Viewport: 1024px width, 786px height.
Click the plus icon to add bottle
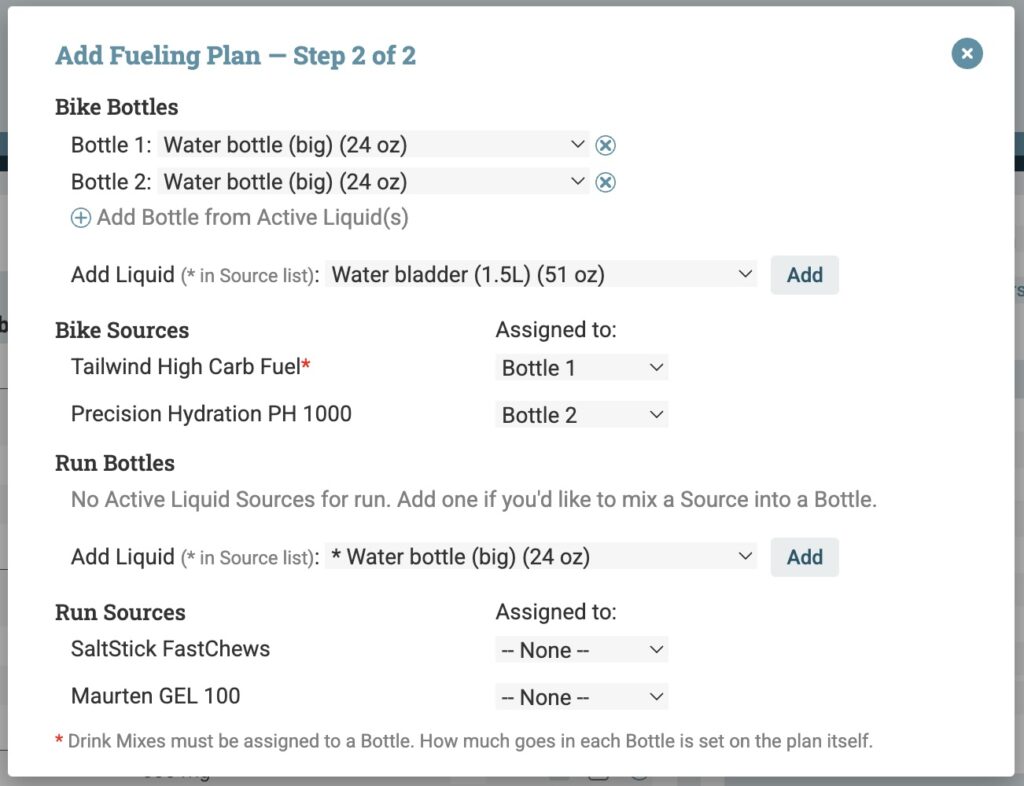point(81,217)
